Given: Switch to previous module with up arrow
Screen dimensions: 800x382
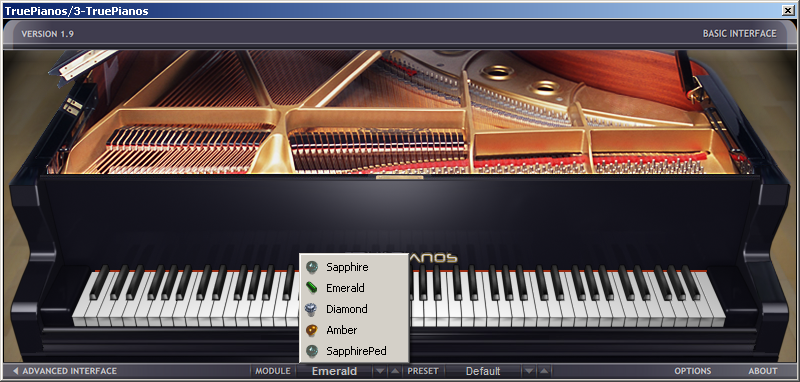Looking at the screenshot, I should pos(394,371).
